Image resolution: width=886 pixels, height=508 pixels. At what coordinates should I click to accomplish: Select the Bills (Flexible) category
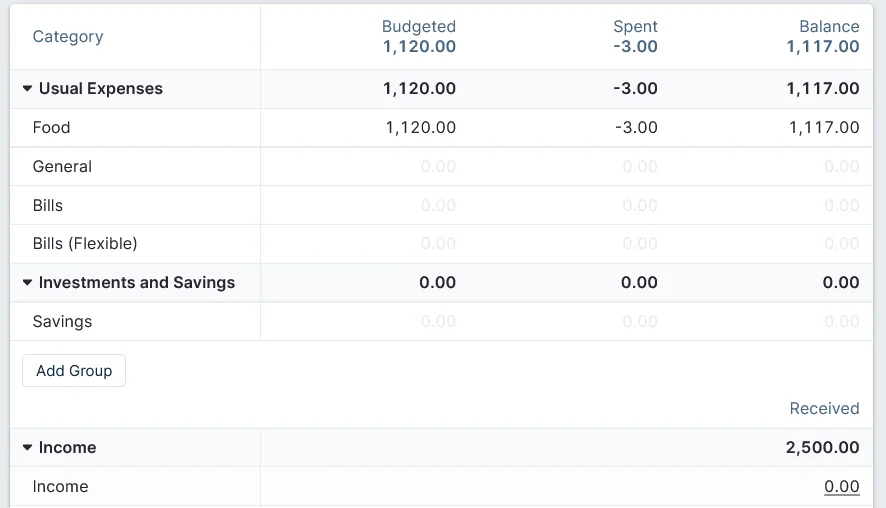click(85, 244)
